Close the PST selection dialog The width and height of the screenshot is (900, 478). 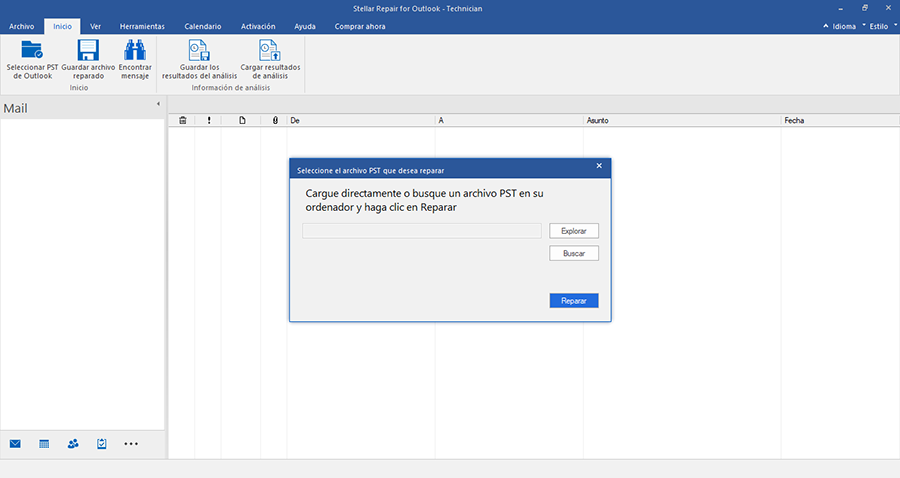point(599,166)
